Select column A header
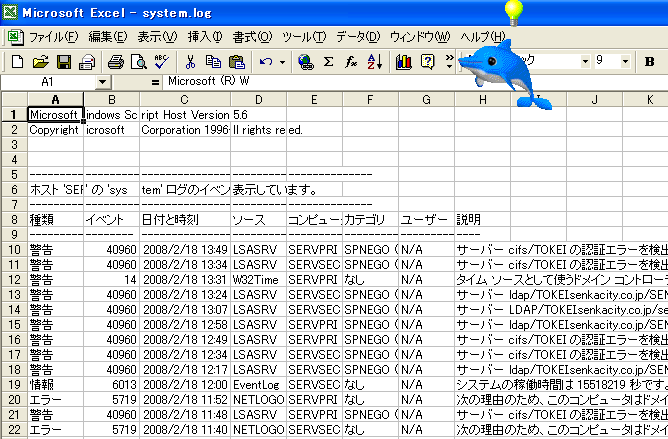668x439 pixels. pyautogui.click(x=55, y=100)
